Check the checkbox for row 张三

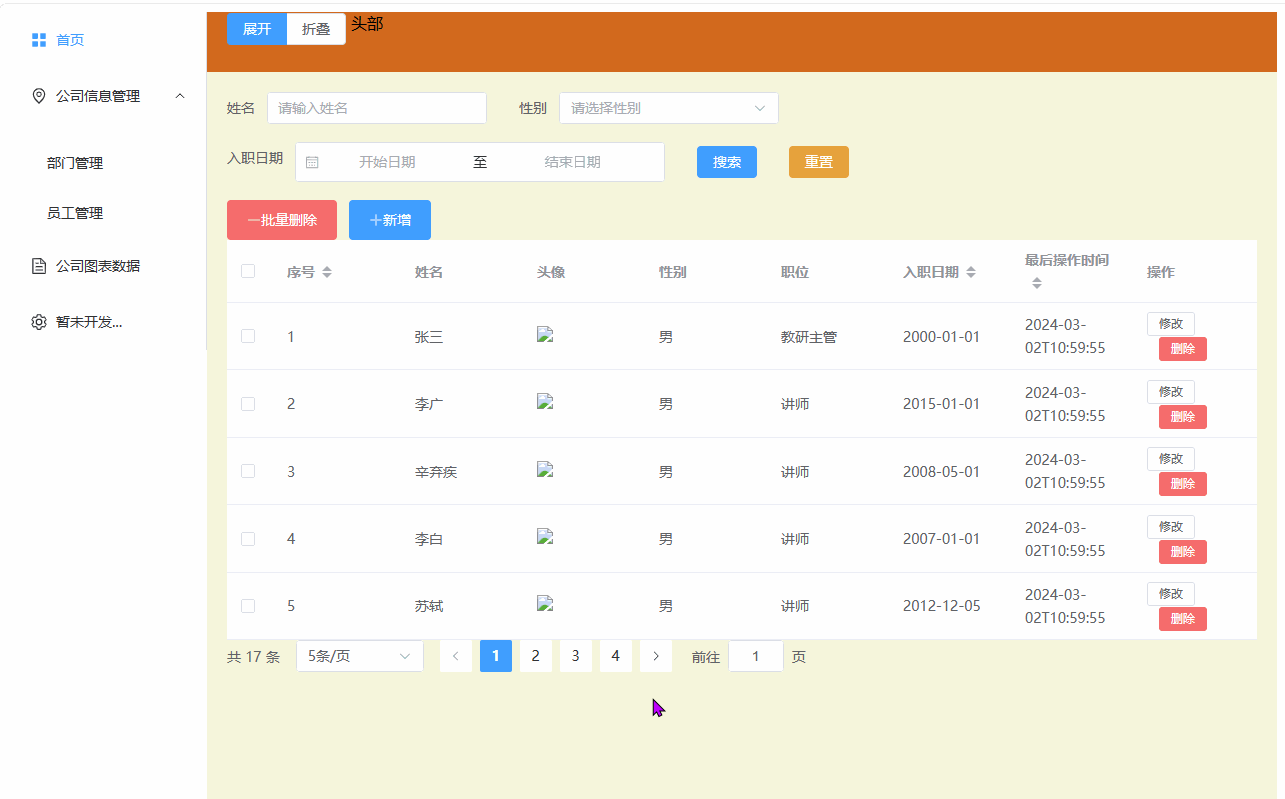point(248,336)
